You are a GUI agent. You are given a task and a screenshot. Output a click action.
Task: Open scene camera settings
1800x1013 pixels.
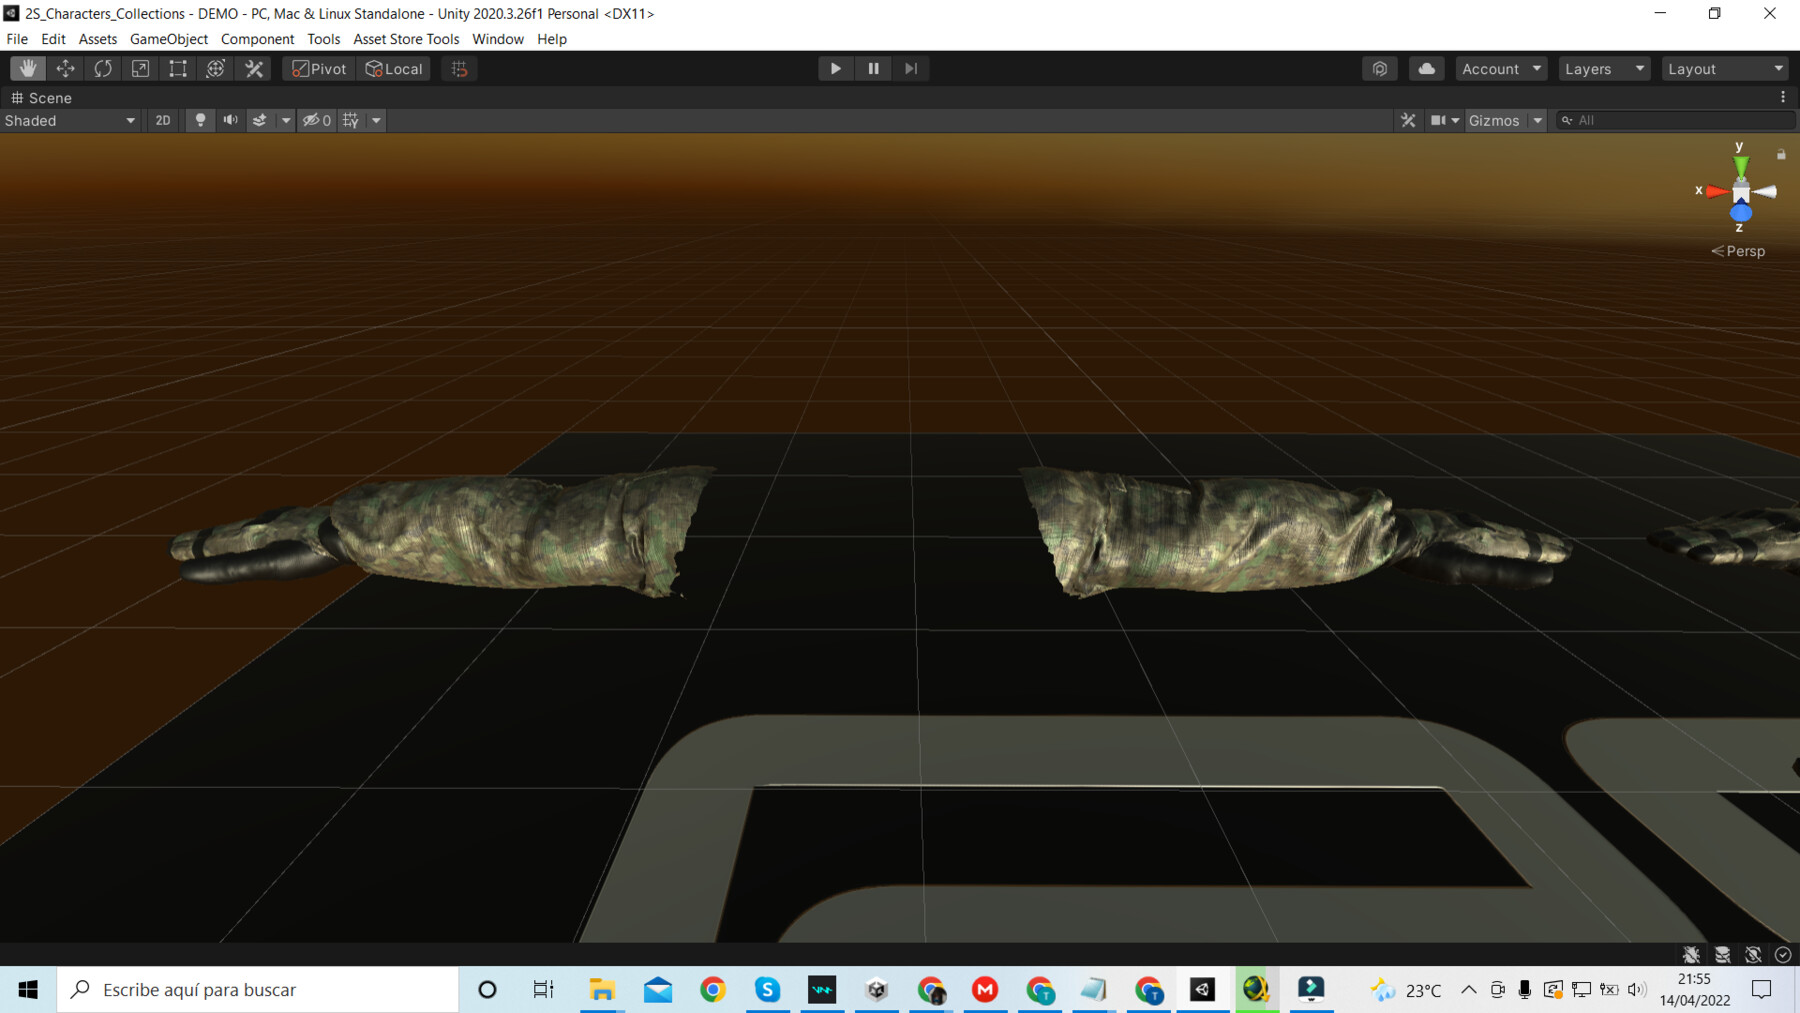[x=1438, y=120]
